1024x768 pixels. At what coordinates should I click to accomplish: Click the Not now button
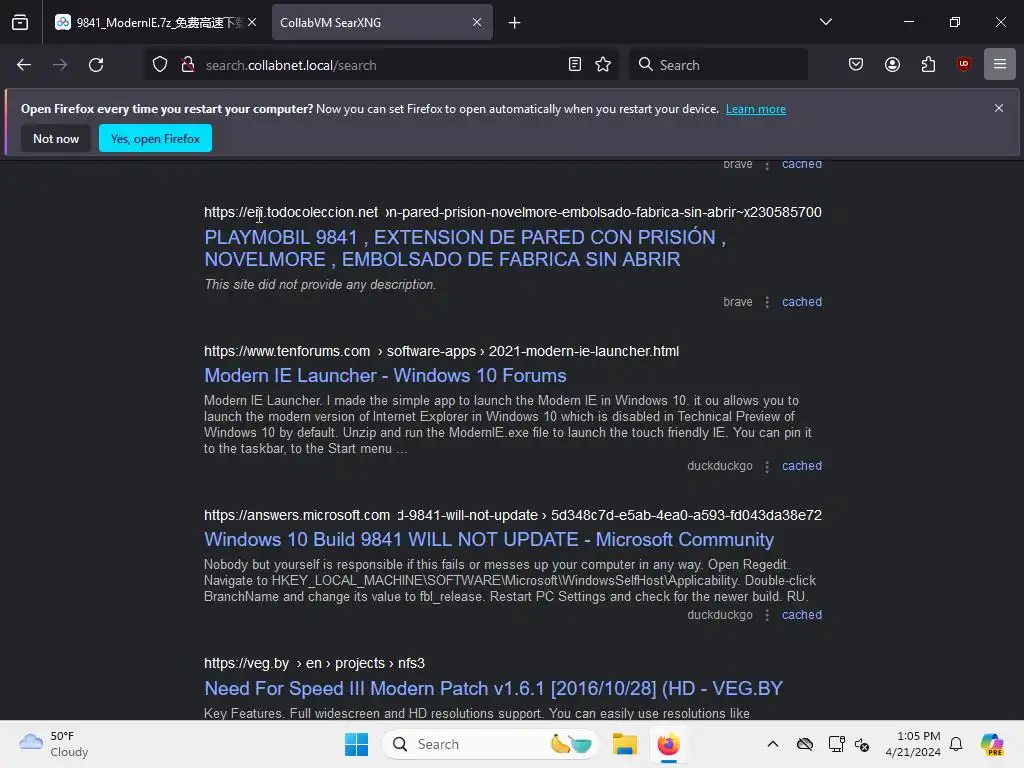[x=56, y=138]
